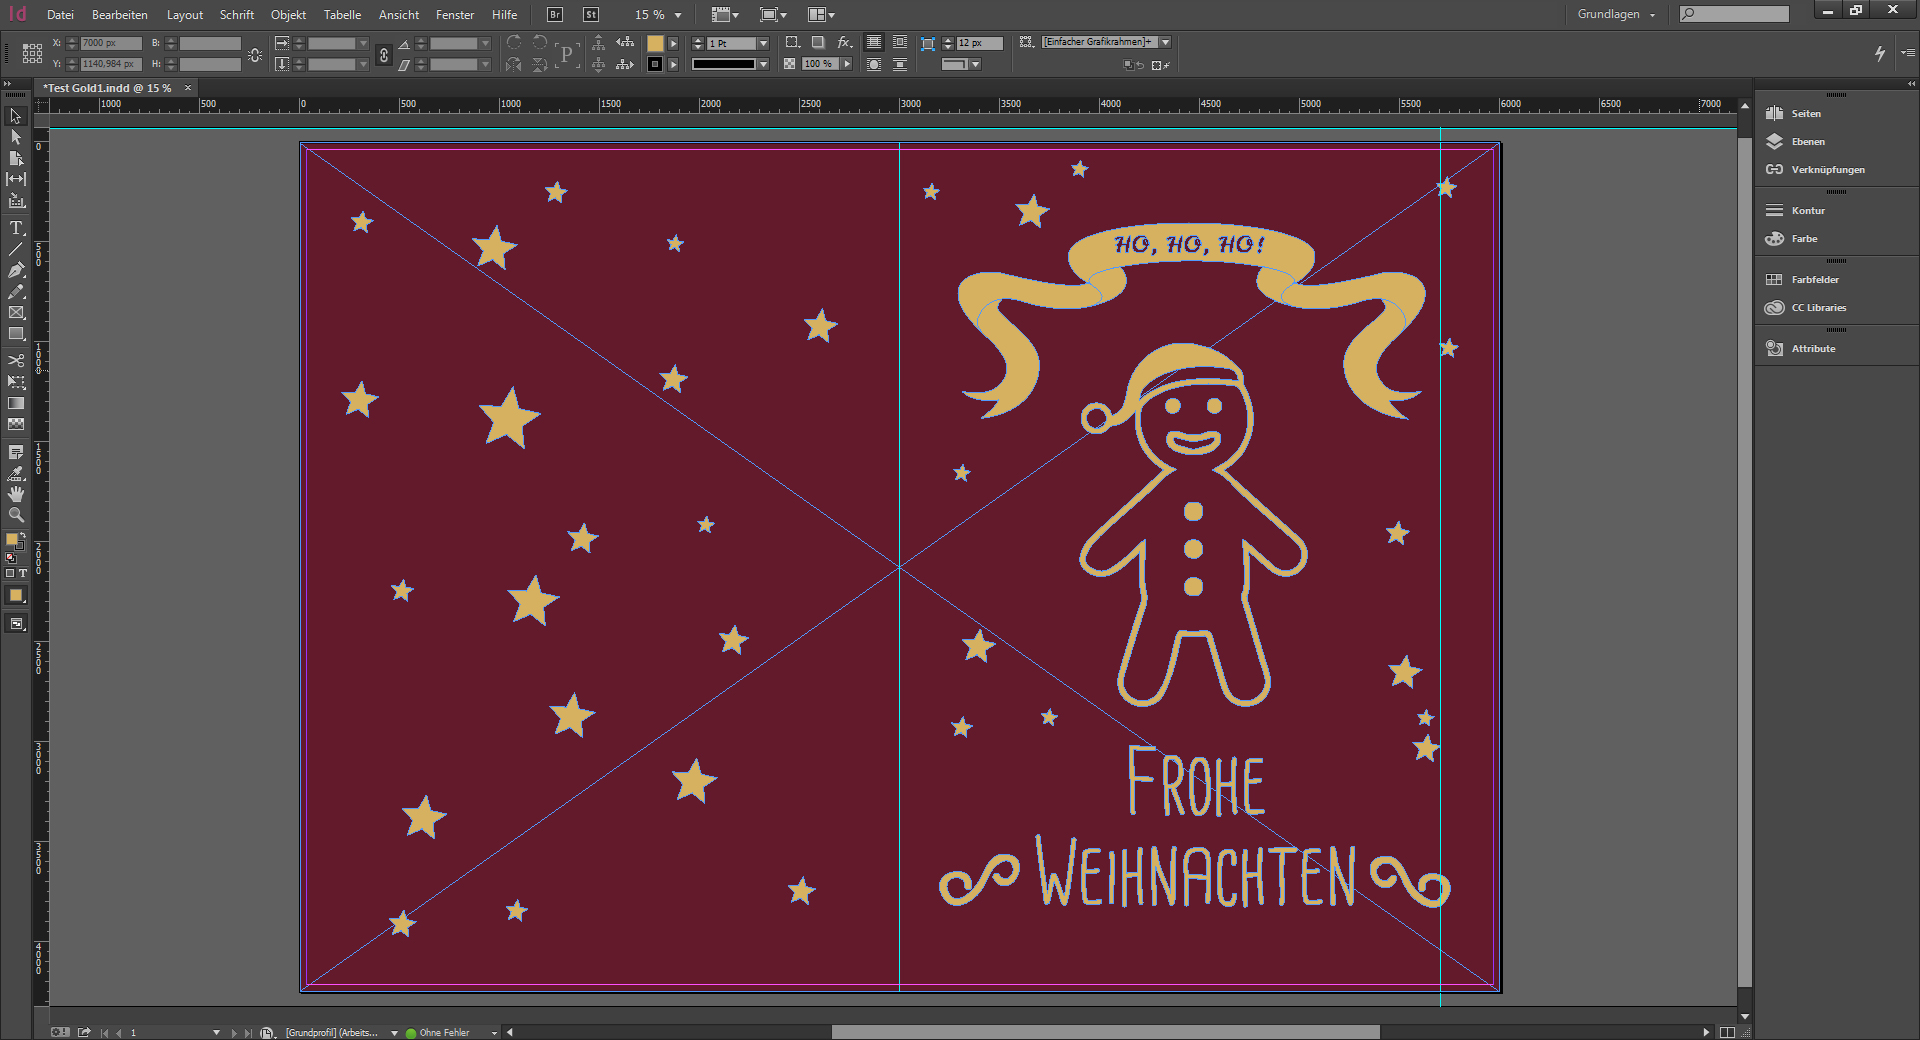The height and width of the screenshot is (1040, 1920).
Task: Expand the stroke weight 1 Pt dropdown
Action: pyautogui.click(x=763, y=44)
